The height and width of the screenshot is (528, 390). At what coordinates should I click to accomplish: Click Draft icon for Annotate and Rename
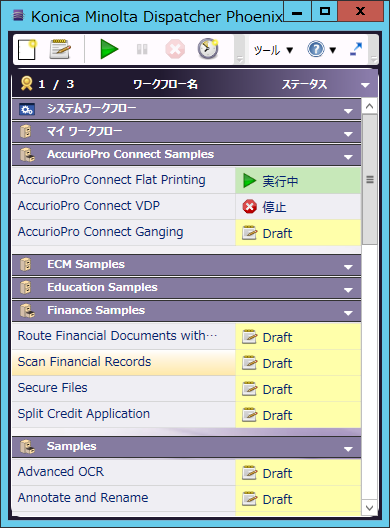pyautogui.click(x=250, y=499)
